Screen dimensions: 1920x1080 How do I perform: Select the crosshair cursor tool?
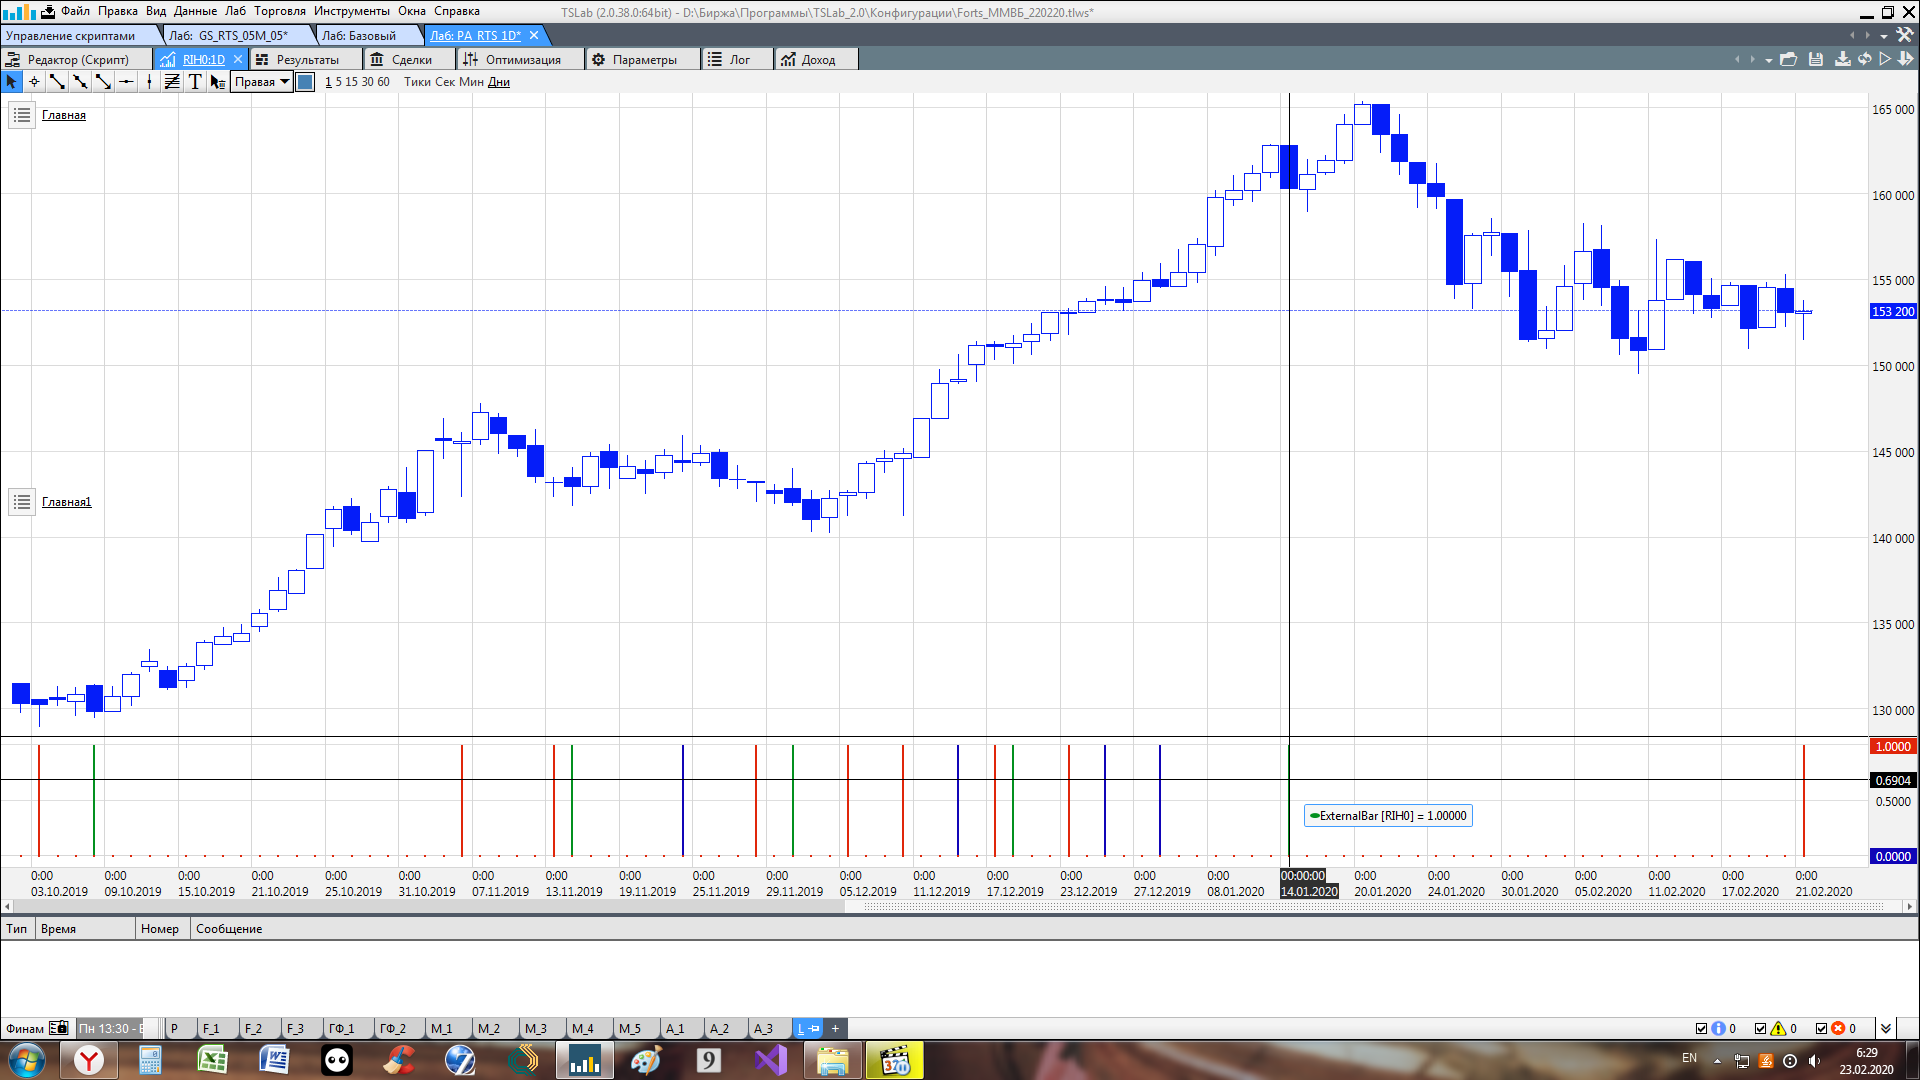click(x=34, y=82)
